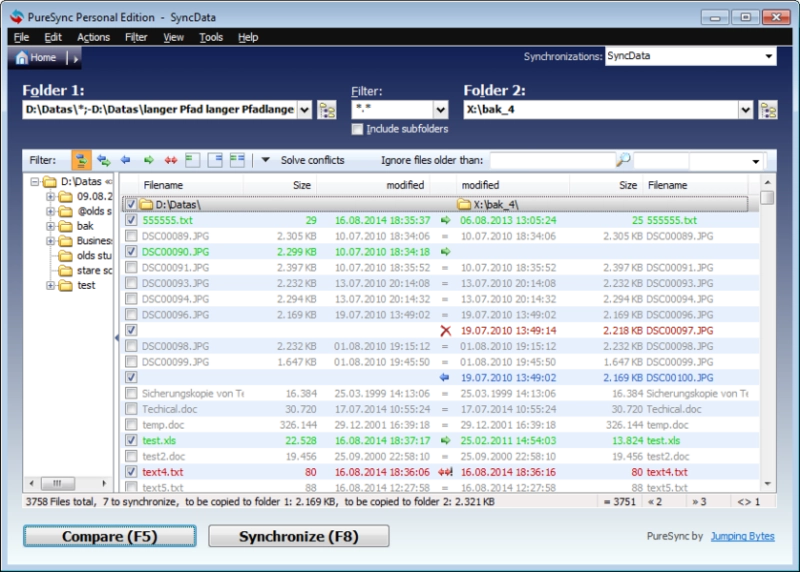Screen dimensions: 800x572
Task: Expand the test folder in tree
Action: tap(50, 285)
